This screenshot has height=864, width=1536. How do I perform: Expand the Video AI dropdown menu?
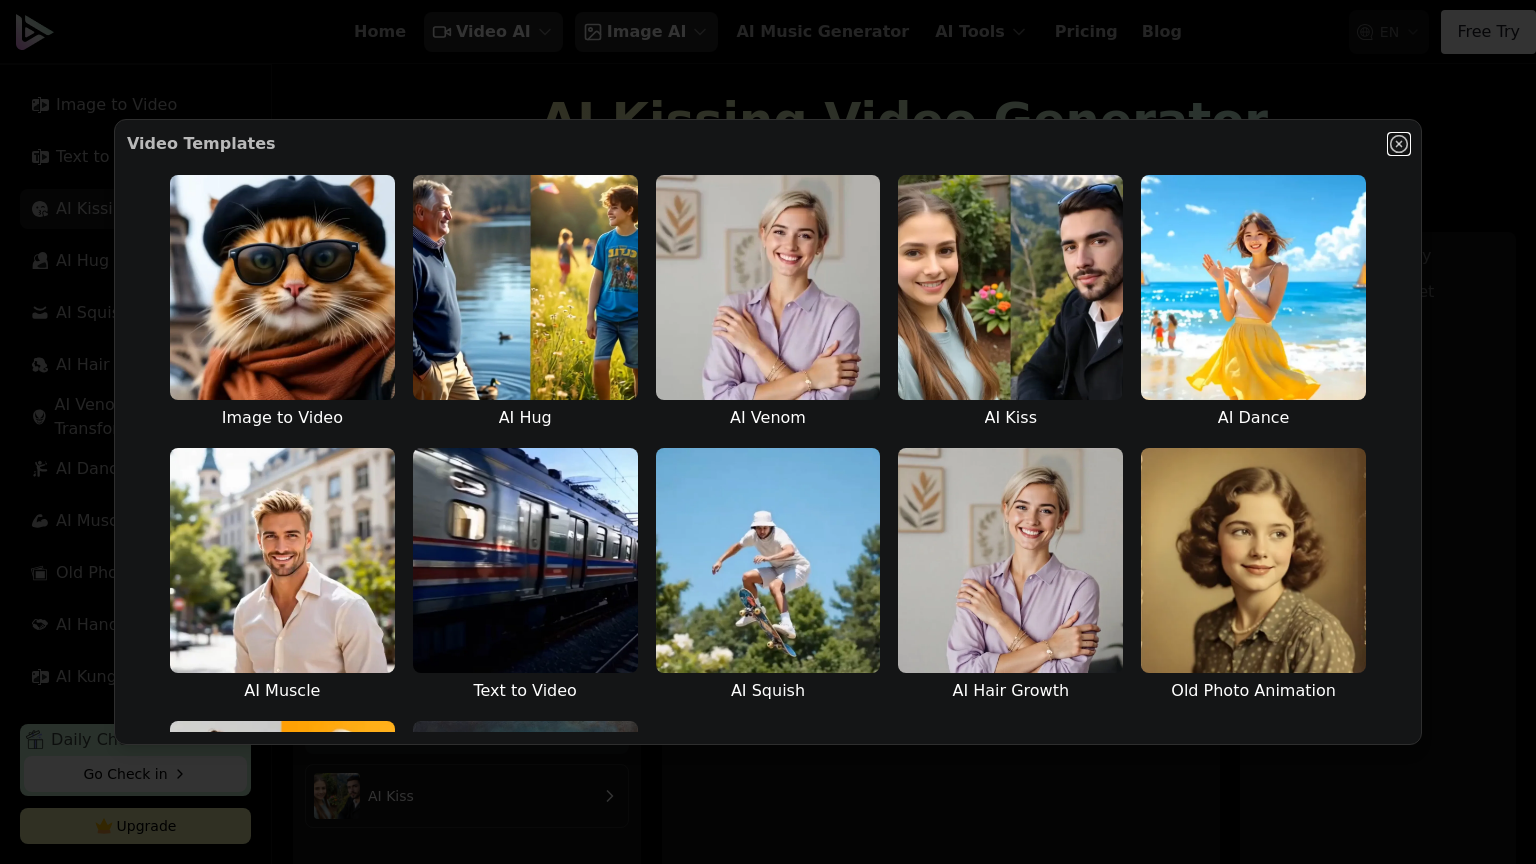493,32
